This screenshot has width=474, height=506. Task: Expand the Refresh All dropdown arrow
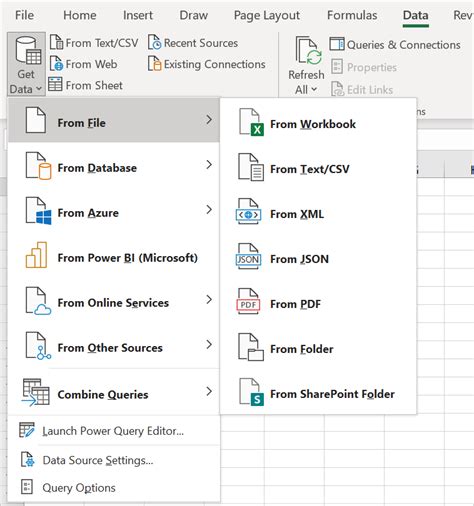coord(314,89)
